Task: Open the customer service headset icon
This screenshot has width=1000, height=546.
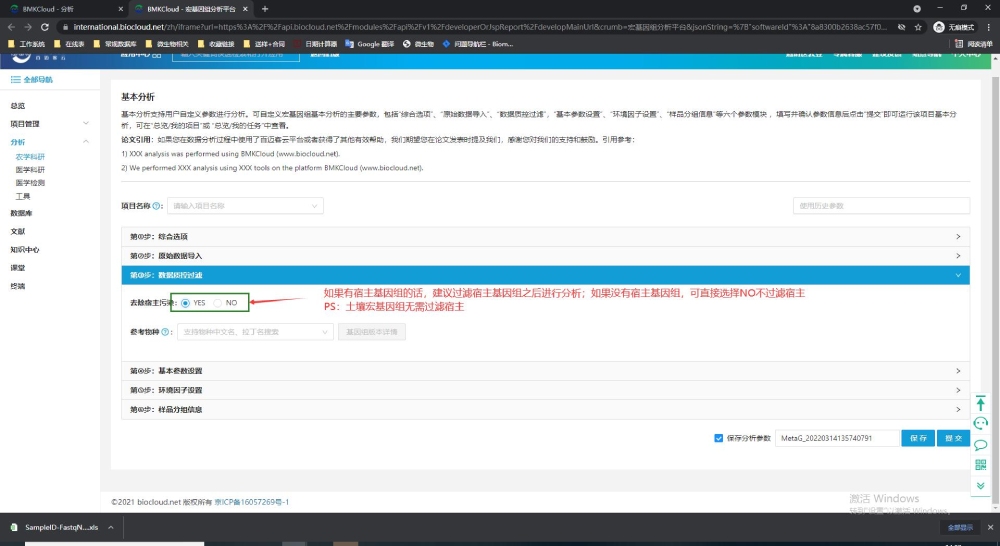Action: coord(980,424)
